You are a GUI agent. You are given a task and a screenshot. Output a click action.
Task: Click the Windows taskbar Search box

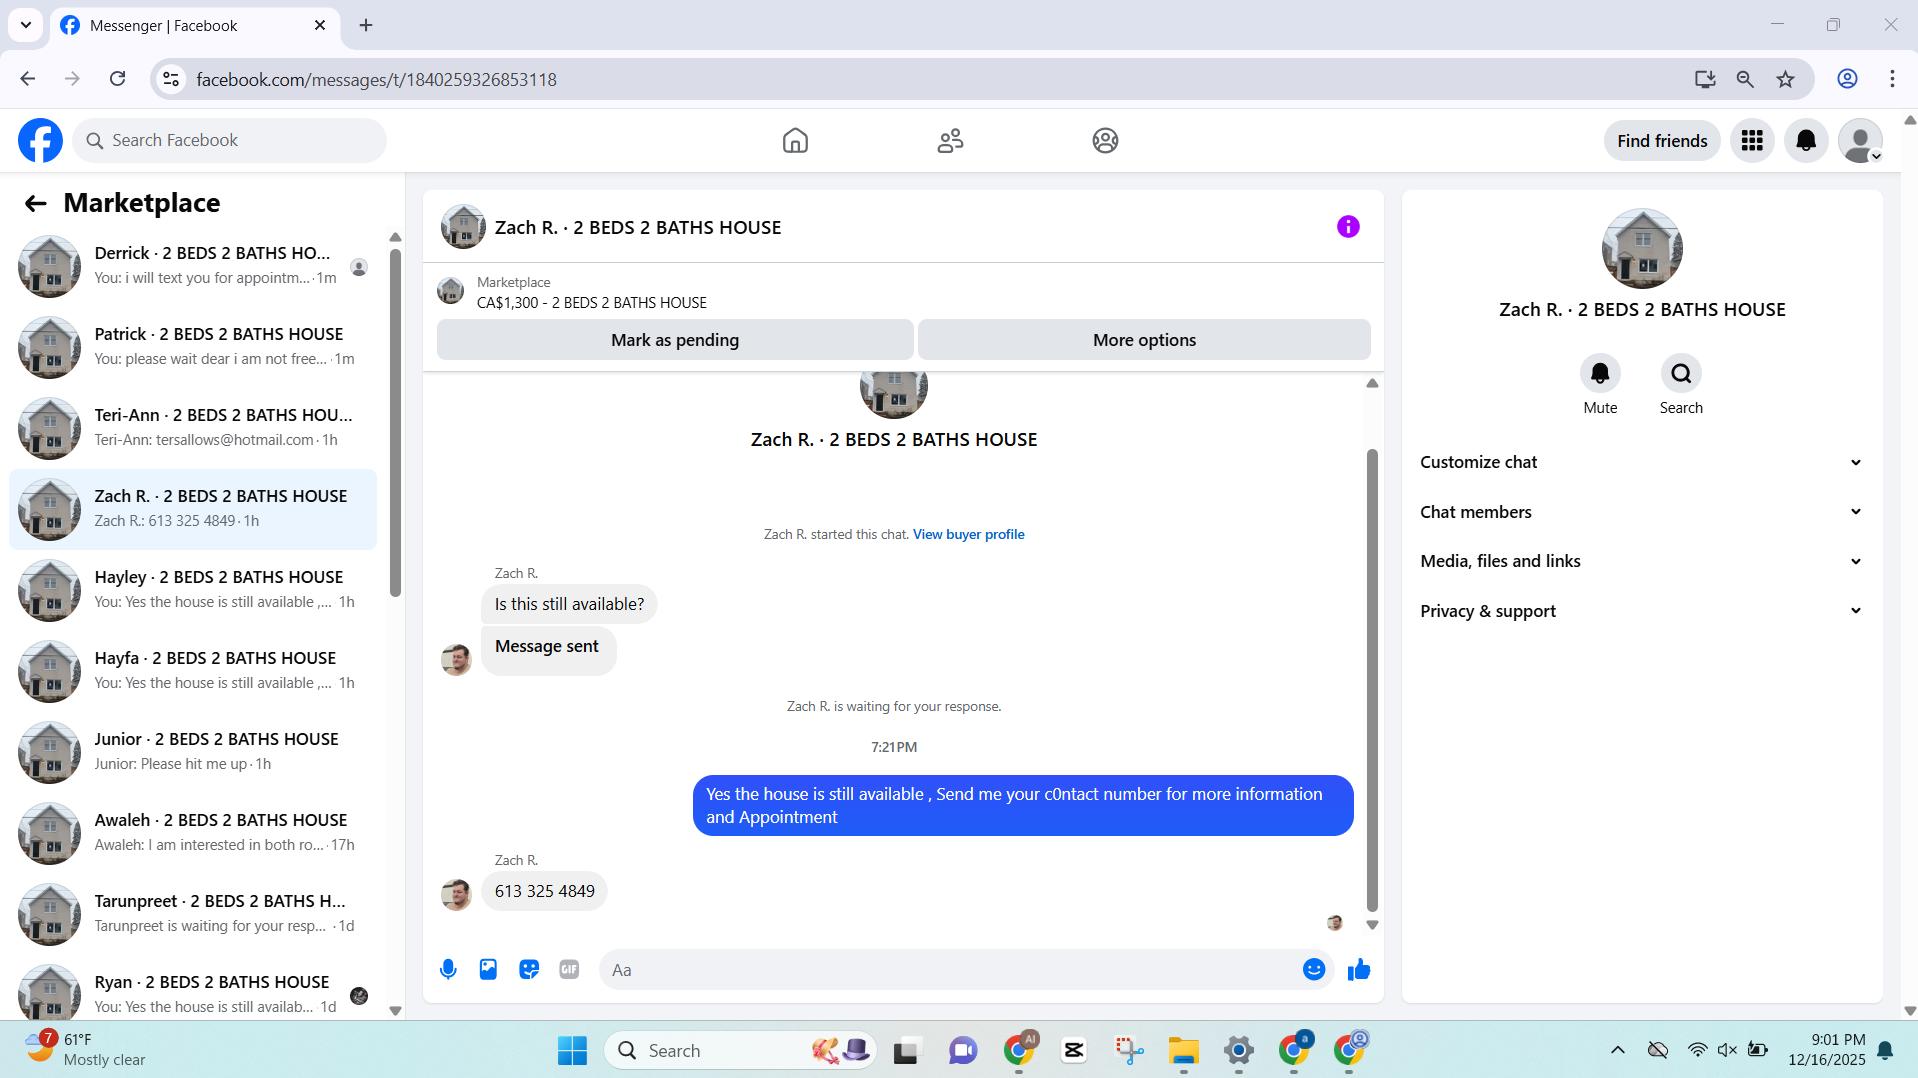(x=740, y=1051)
